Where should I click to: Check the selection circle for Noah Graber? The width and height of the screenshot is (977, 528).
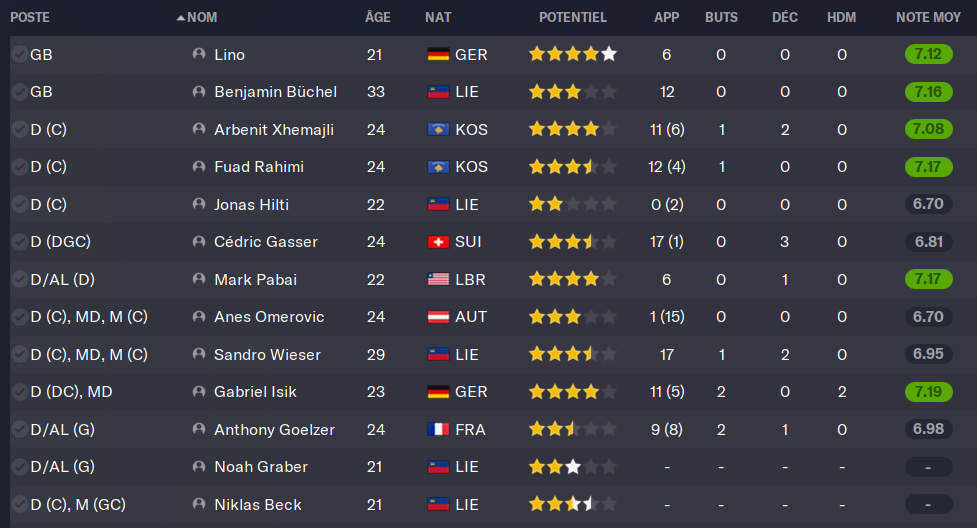pos(19,467)
